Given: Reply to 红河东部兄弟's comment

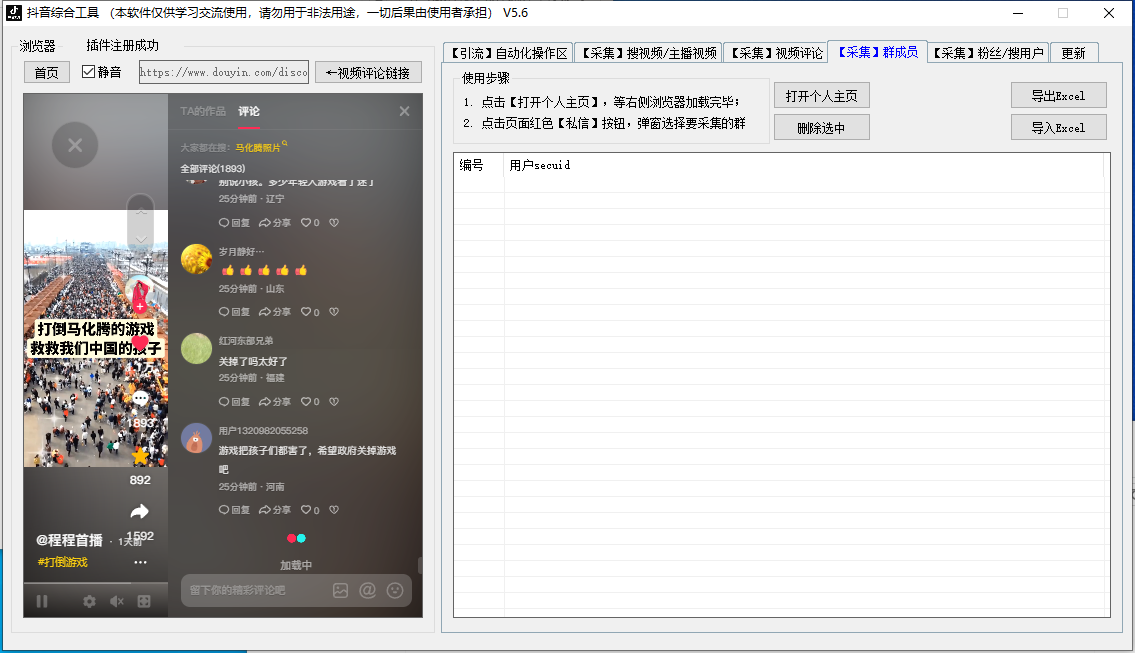Looking at the screenshot, I should tap(235, 402).
